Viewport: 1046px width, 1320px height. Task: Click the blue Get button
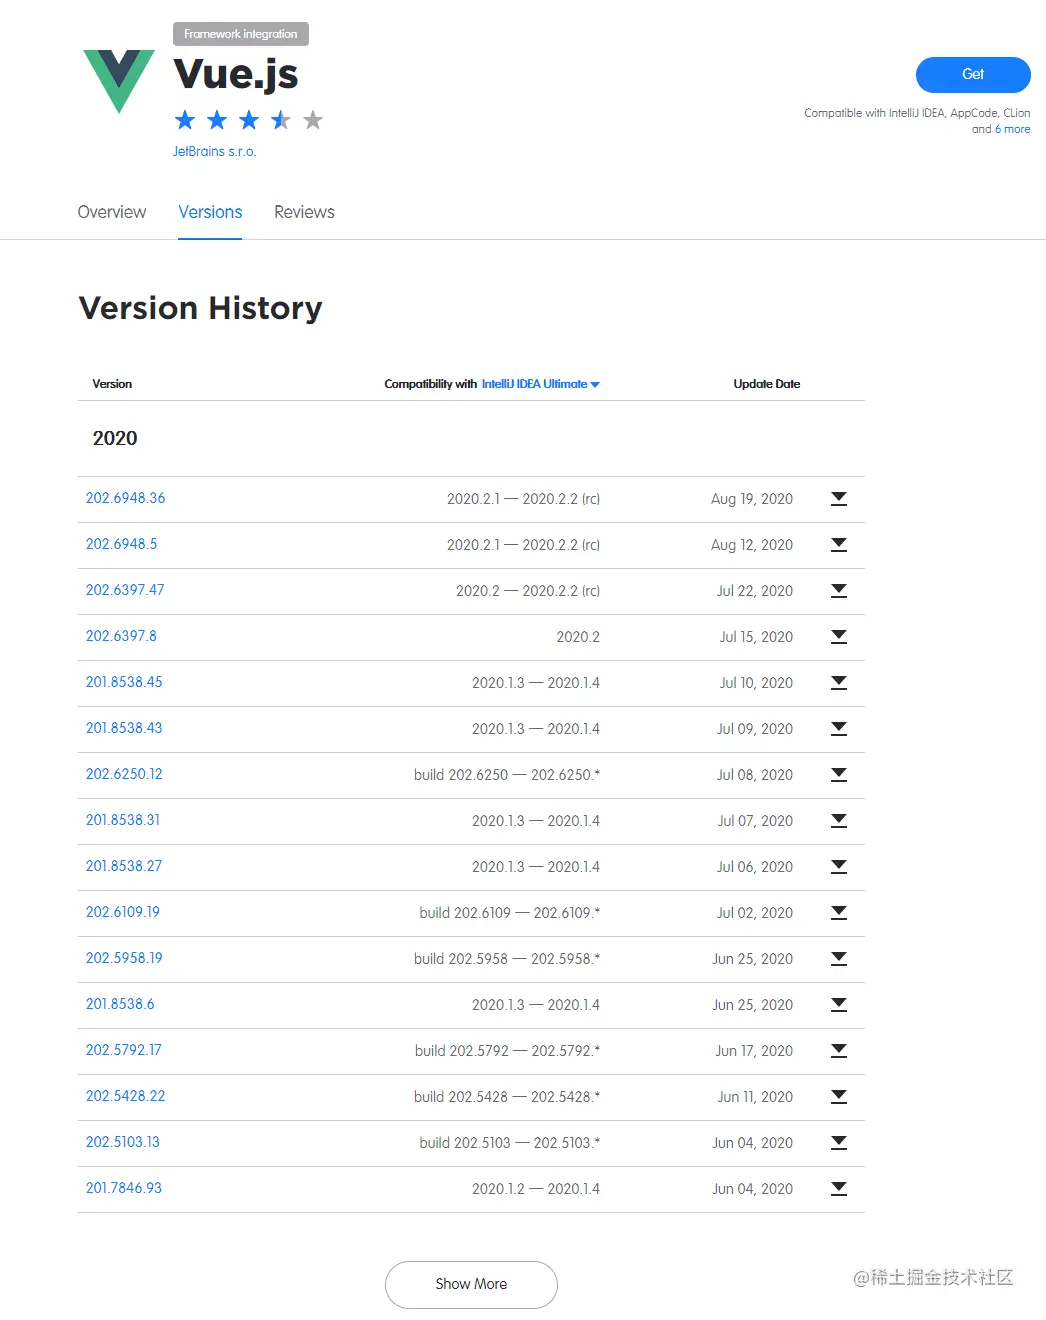pyautogui.click(x=973, y=75)
